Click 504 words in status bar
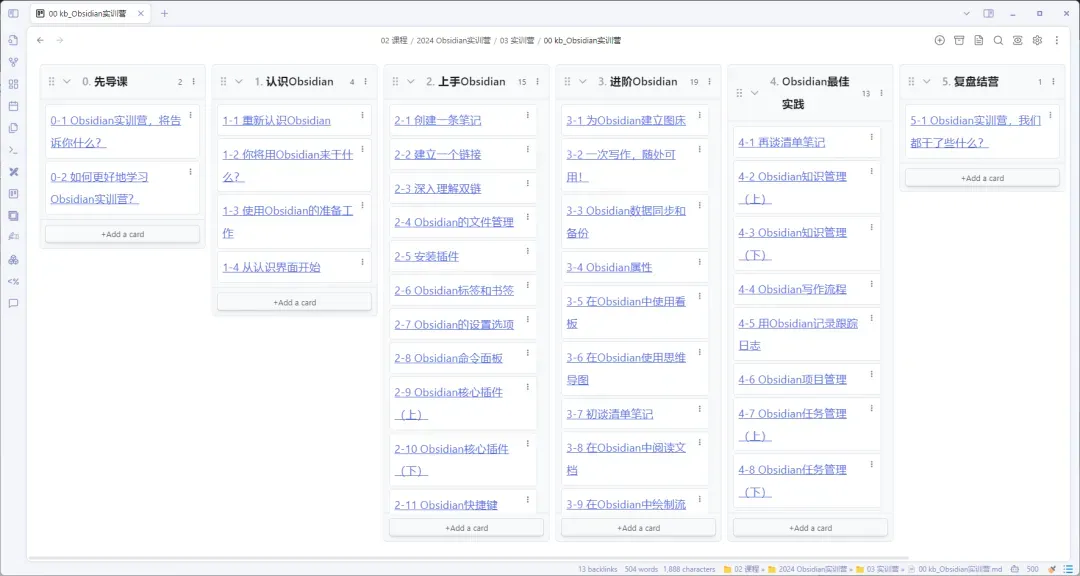The height and width of the screenshot is (576, 1080). click(x=640, y=569)
